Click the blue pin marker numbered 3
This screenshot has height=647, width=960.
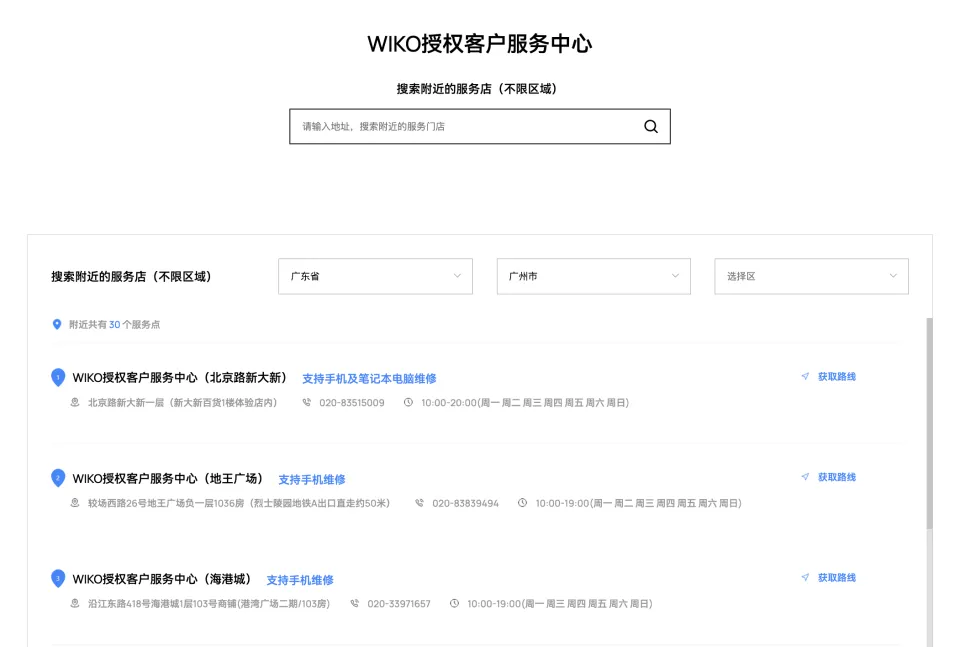tap(58, 578)
